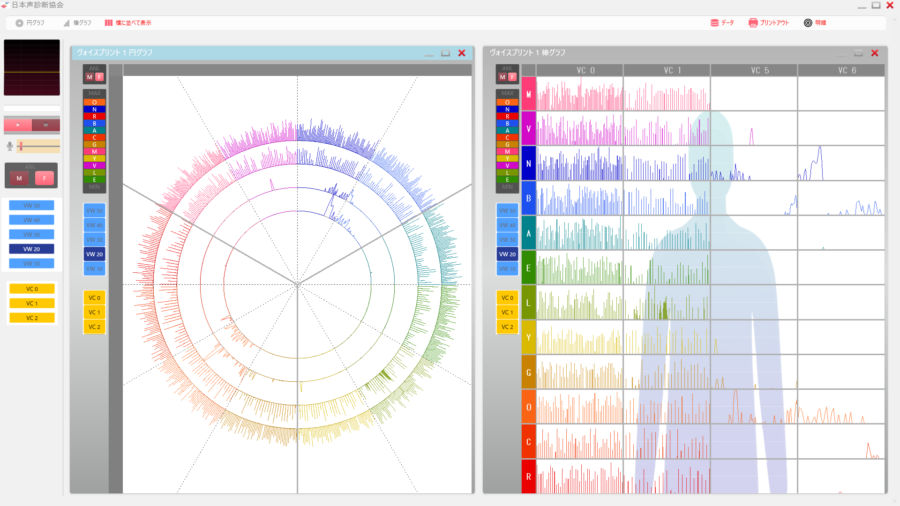Select VC 0 in the left sidebar
The width and height of the screenshot is (900, 506).
[x=31, y=289]
